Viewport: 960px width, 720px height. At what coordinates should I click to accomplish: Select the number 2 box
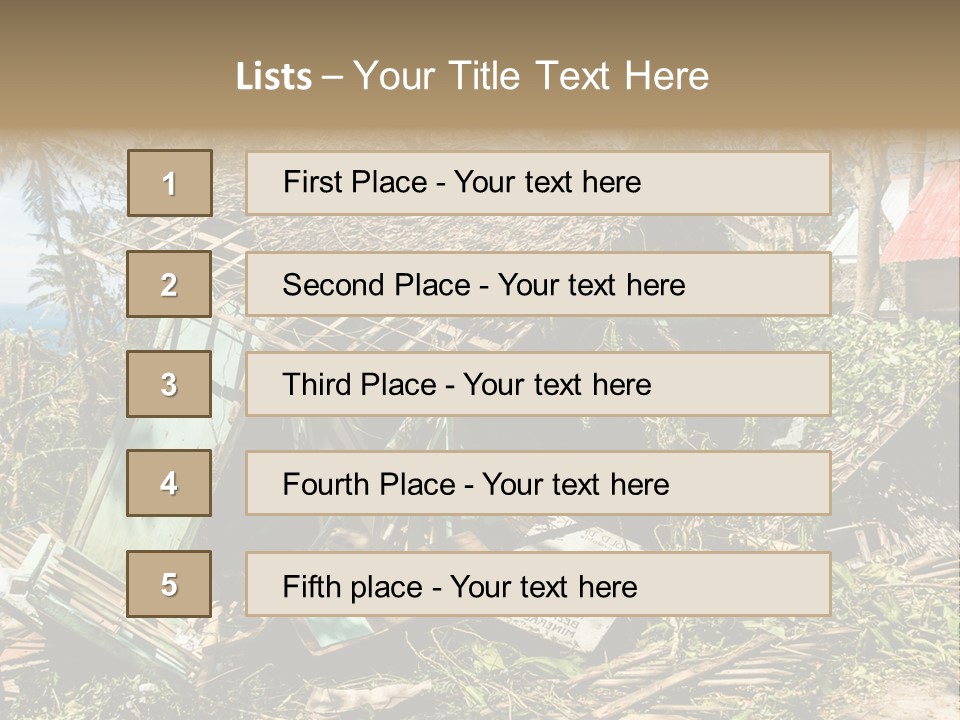pos(169,284)
